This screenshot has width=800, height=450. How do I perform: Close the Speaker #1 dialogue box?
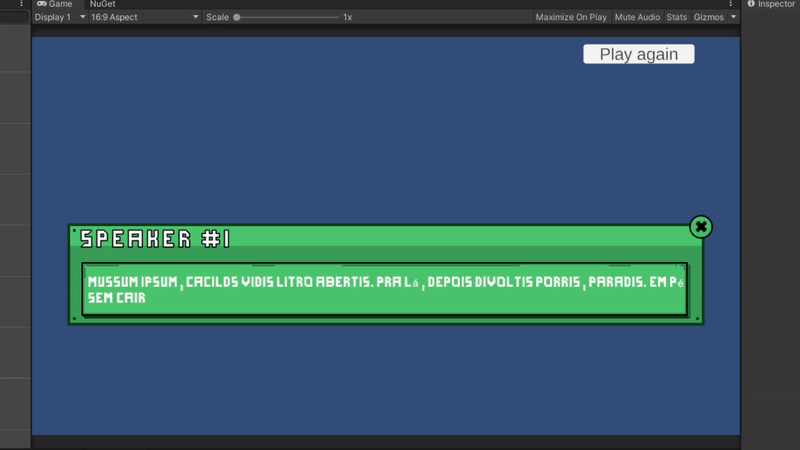(701, 227)
